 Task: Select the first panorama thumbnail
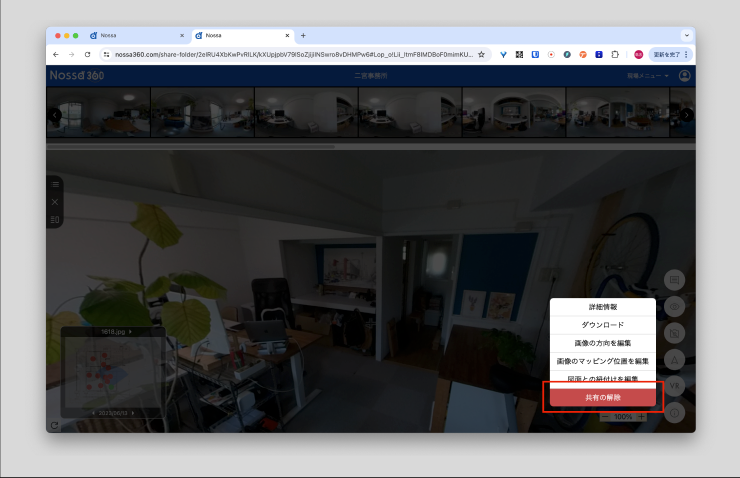[x=99, y=112]
